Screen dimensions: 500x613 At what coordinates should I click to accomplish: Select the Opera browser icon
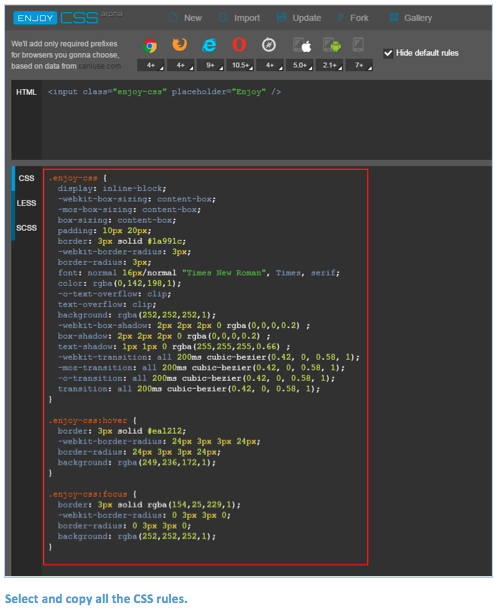[x=239, y=45]
